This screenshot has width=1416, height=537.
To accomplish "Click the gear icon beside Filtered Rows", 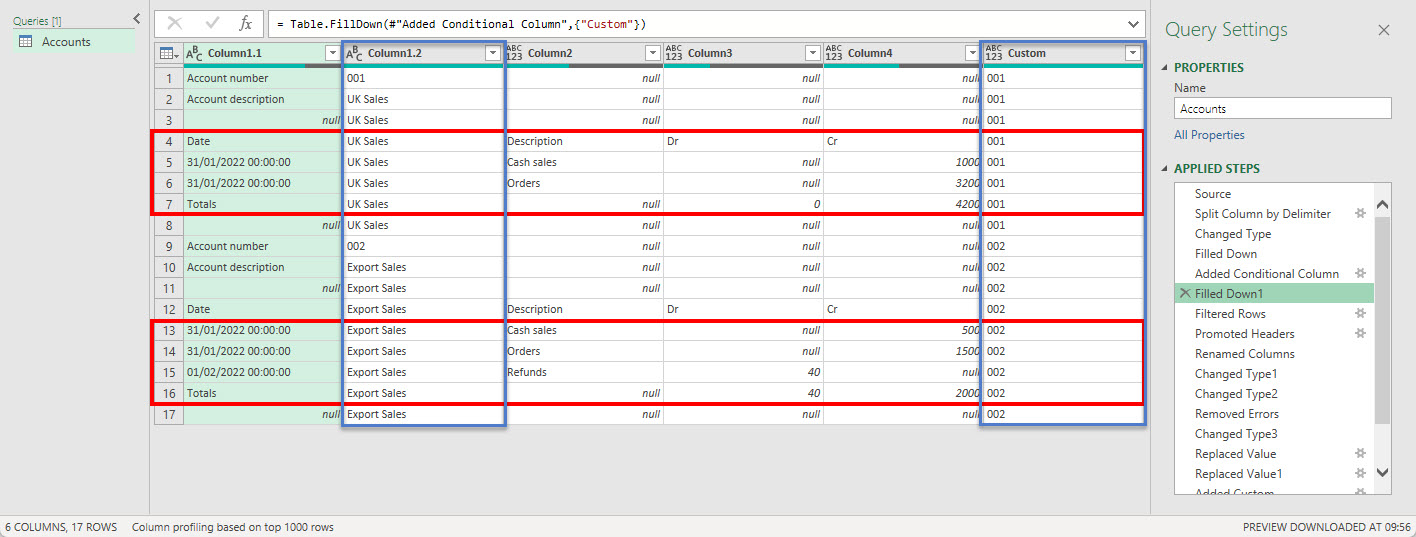I will [x=1359, y=314].
